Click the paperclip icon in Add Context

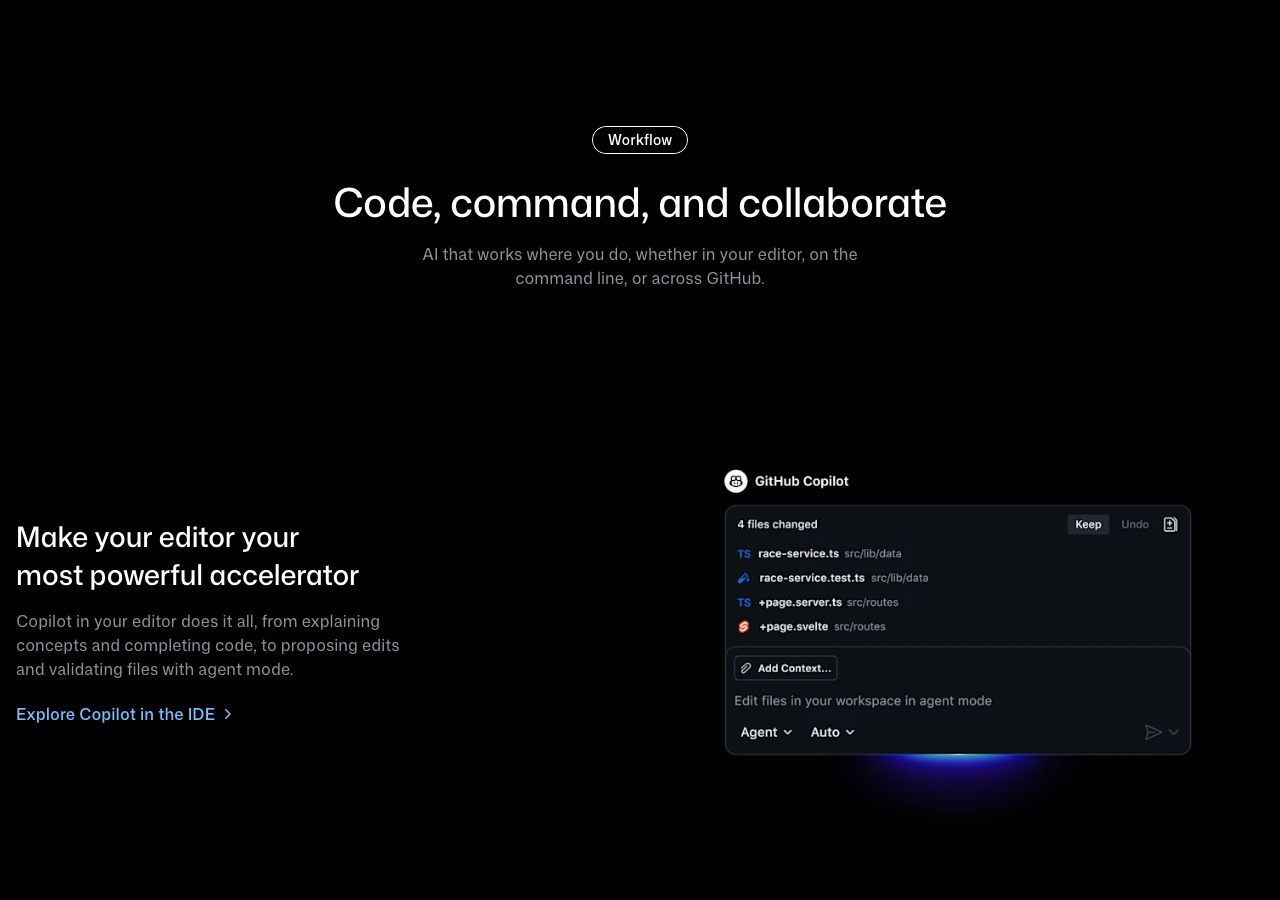tap(746, 668)
